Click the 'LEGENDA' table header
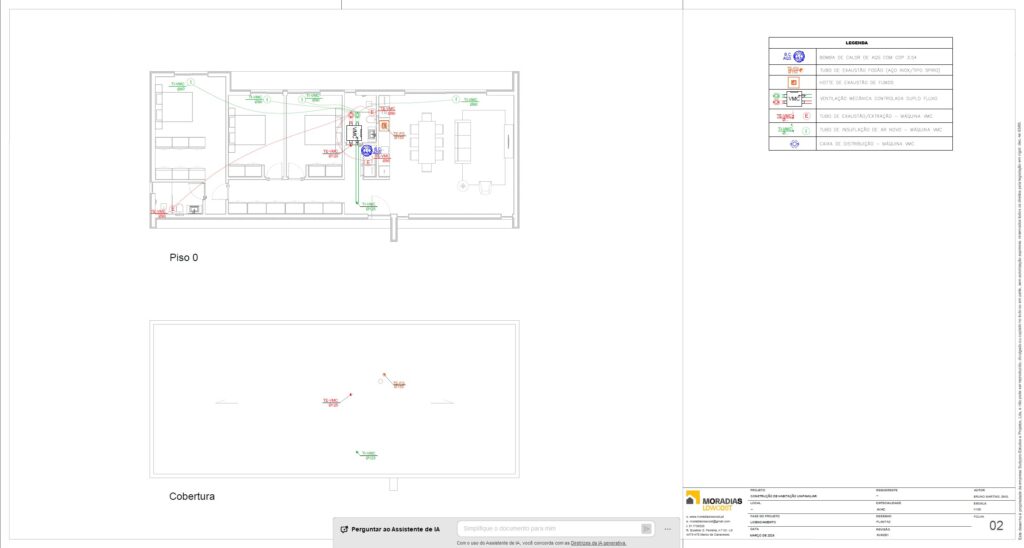1024x548 pixels. (856, 43)
